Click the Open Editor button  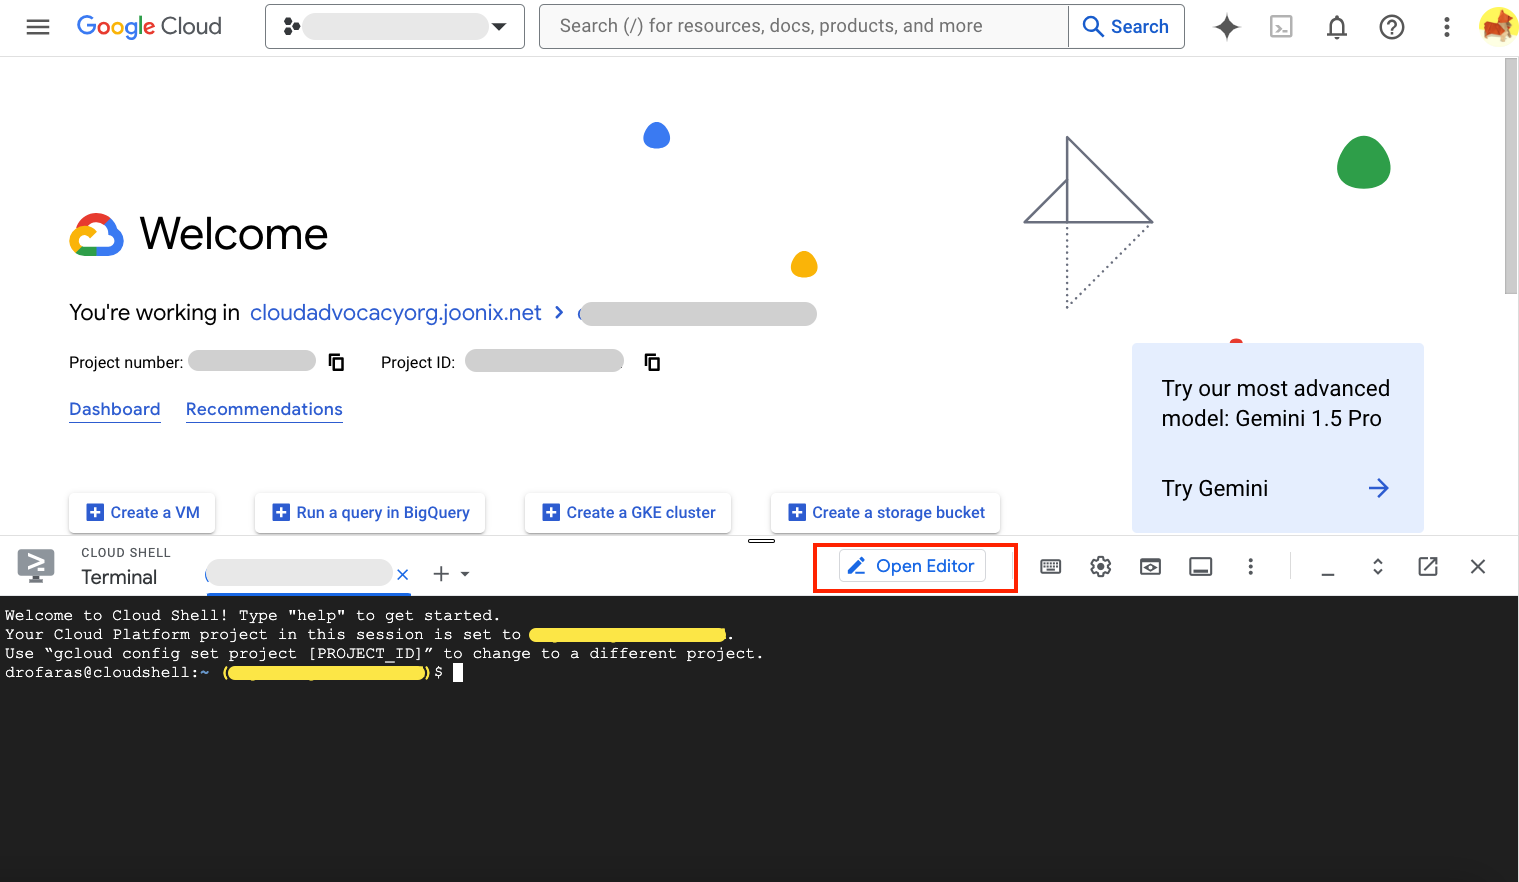tap(911, 565)
